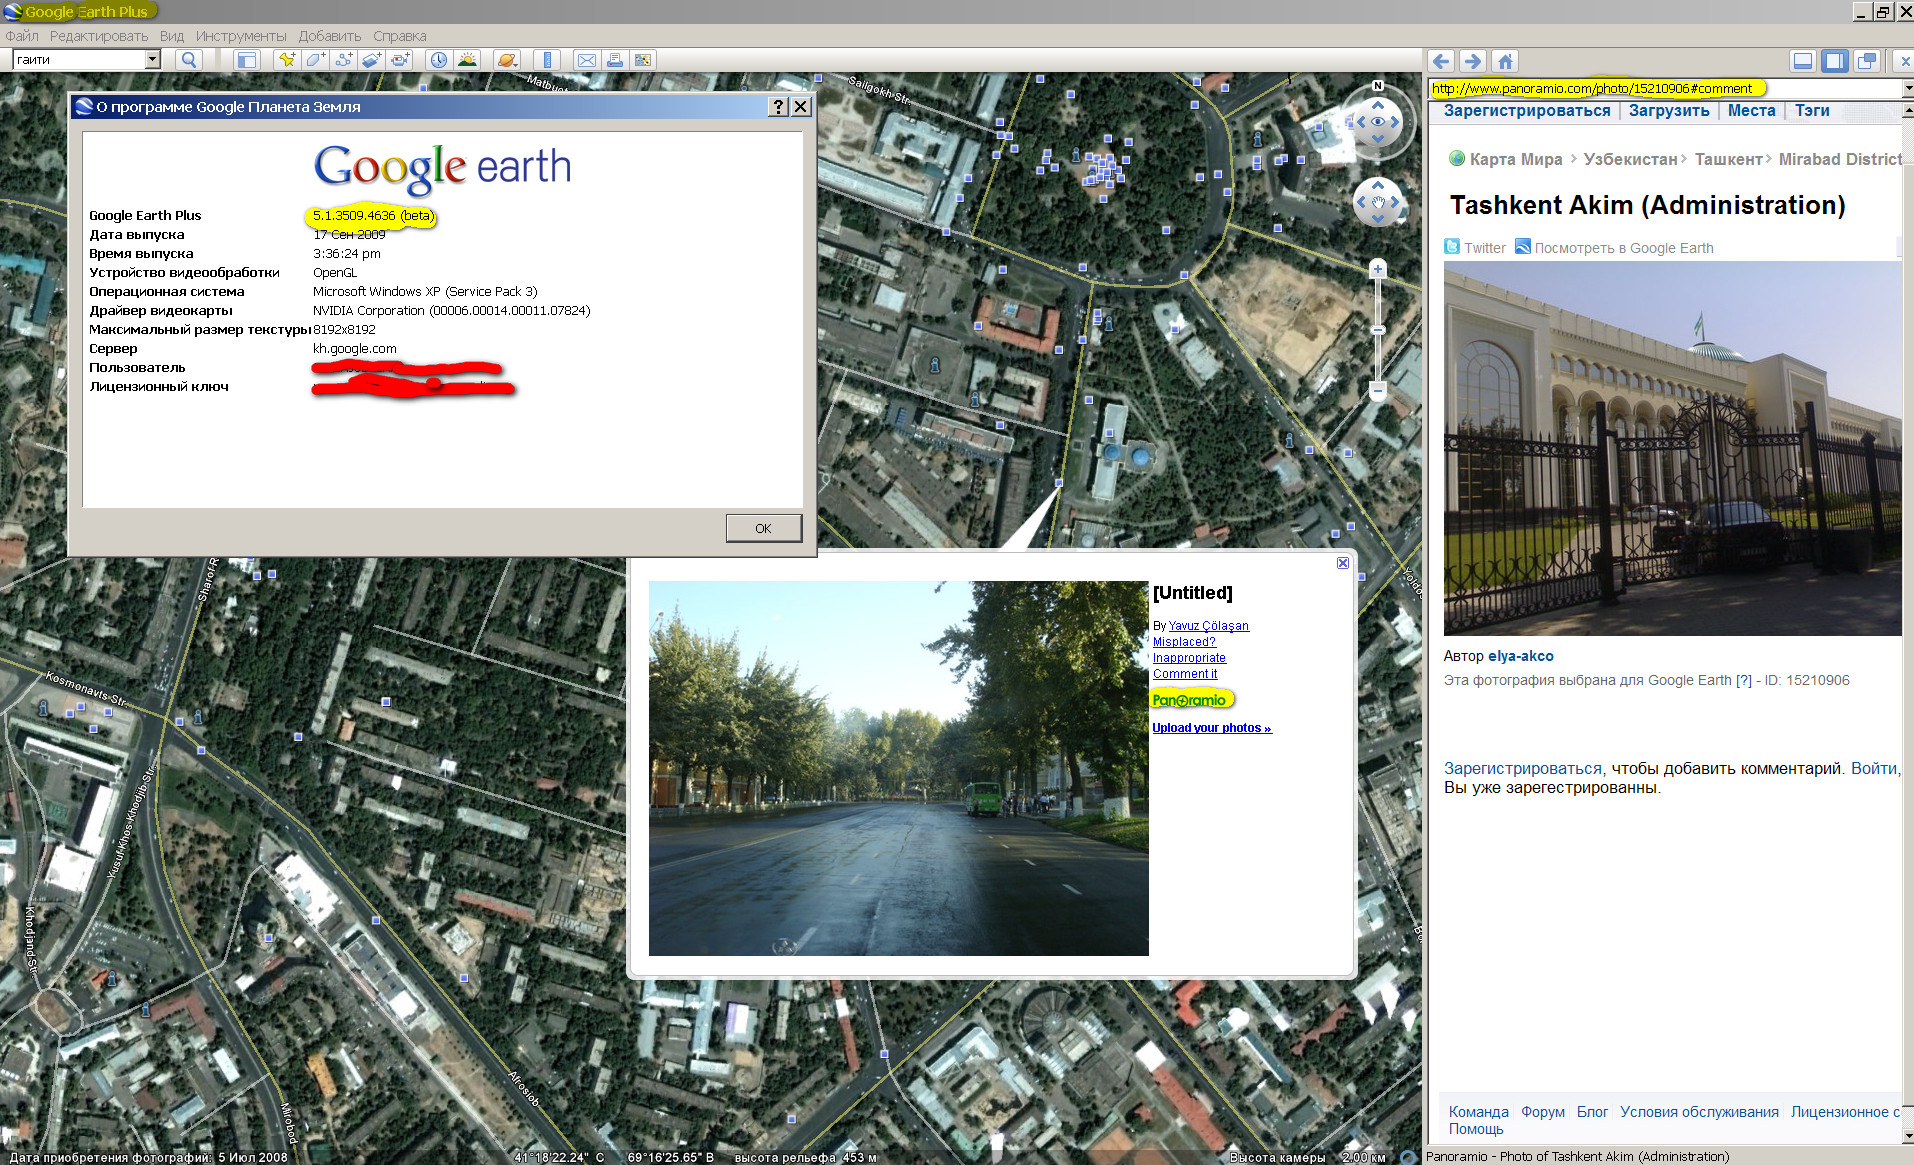Add a polygon using the toolbar icon
Viewport: 1914px width, 1165px height.
click(315, 60)
